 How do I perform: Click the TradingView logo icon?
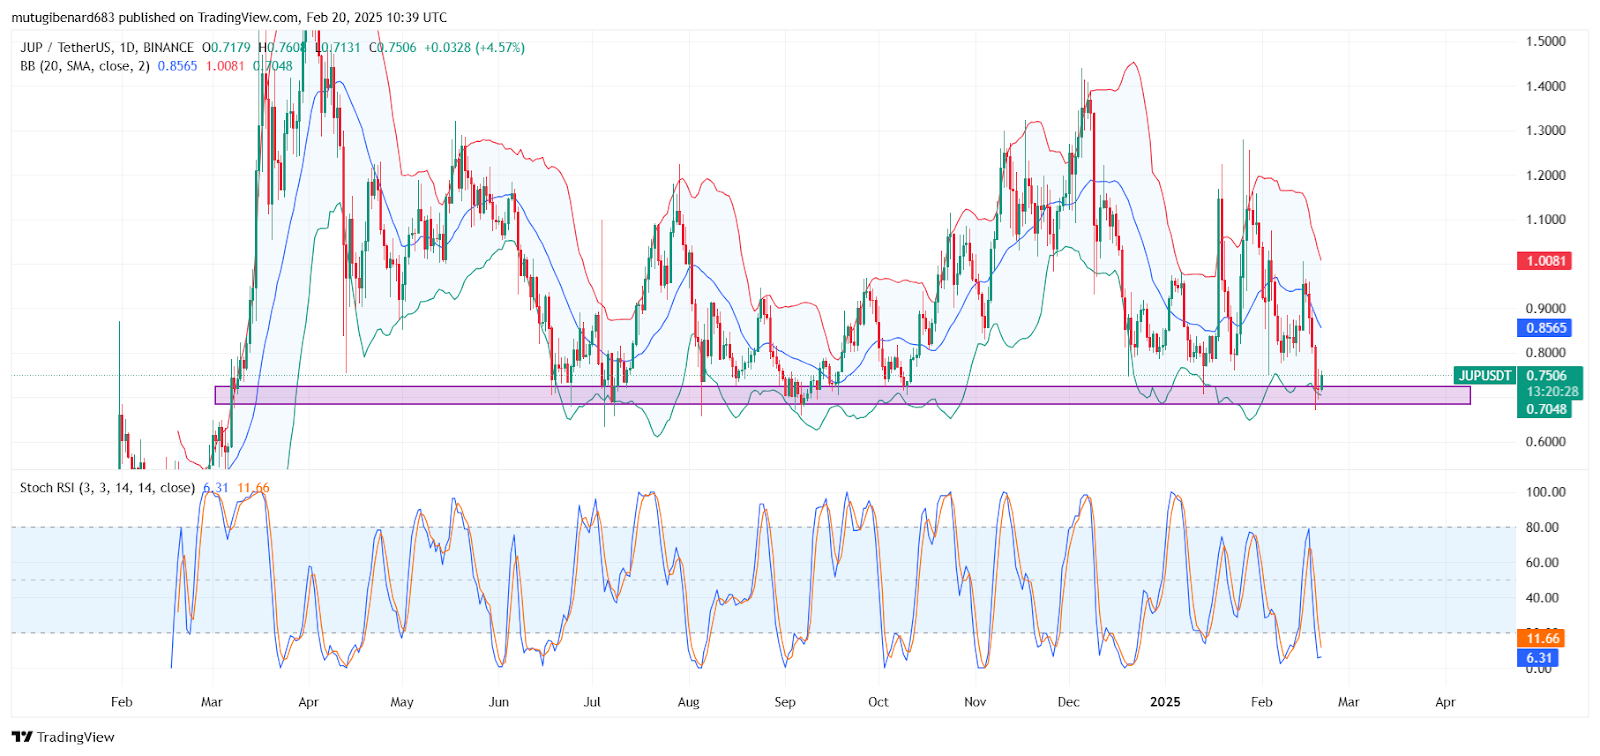pyautogui.click(x=22, y=737)
